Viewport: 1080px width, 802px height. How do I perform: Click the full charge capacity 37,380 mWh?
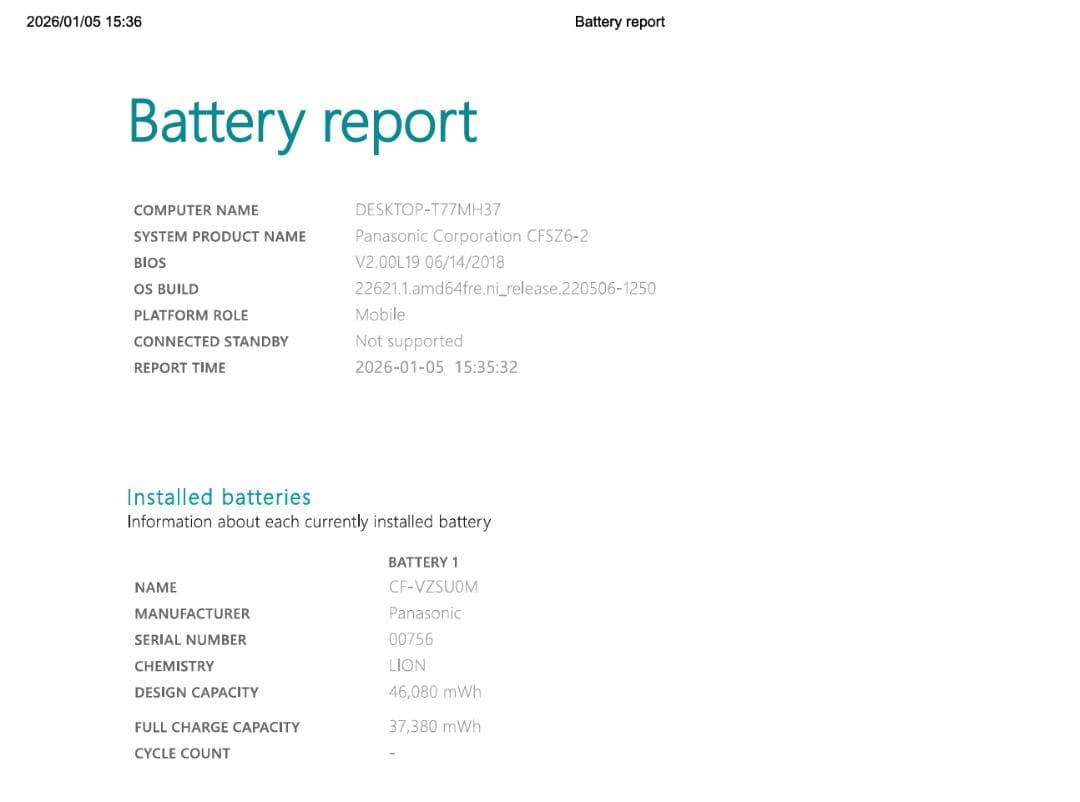coord(435,727)
